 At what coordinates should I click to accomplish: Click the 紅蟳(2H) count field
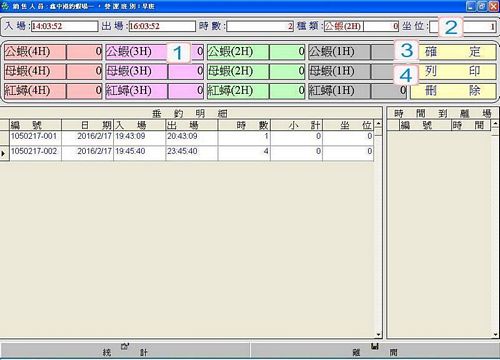[x=287, y=91]
